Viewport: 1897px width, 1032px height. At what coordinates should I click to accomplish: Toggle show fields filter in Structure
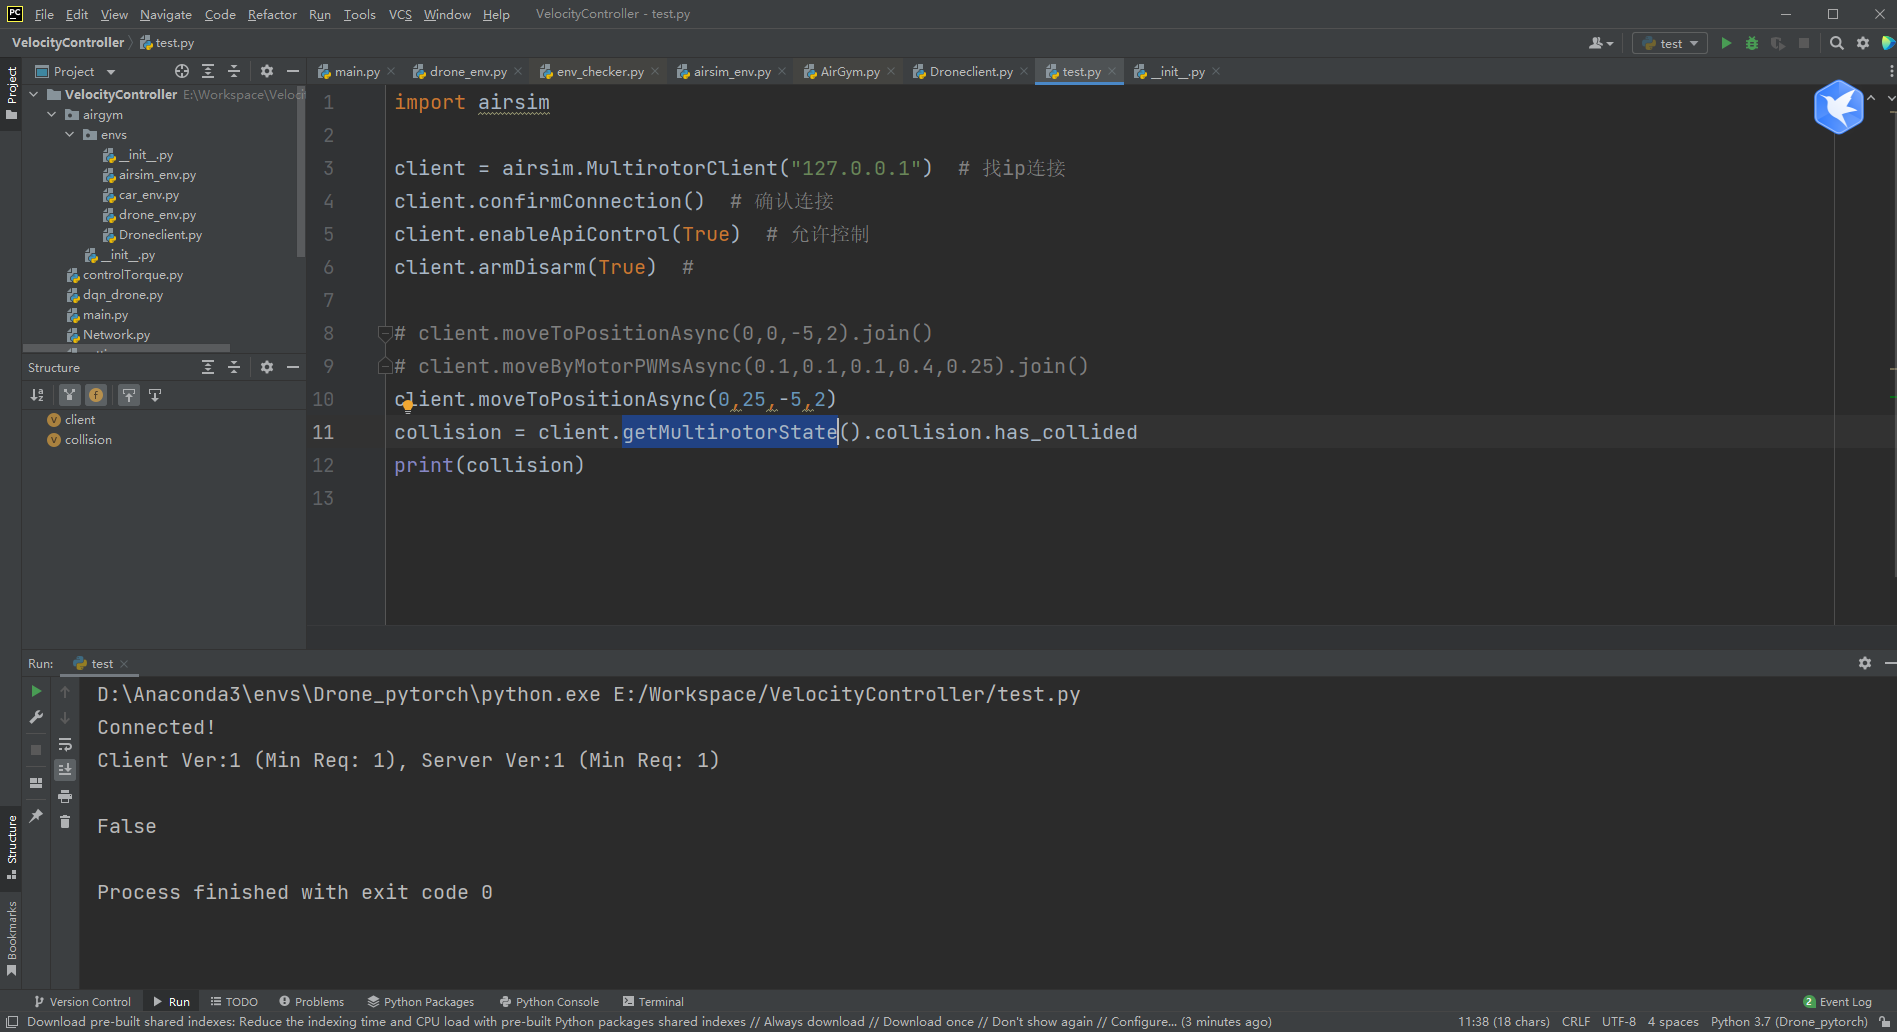click(96, 395)
